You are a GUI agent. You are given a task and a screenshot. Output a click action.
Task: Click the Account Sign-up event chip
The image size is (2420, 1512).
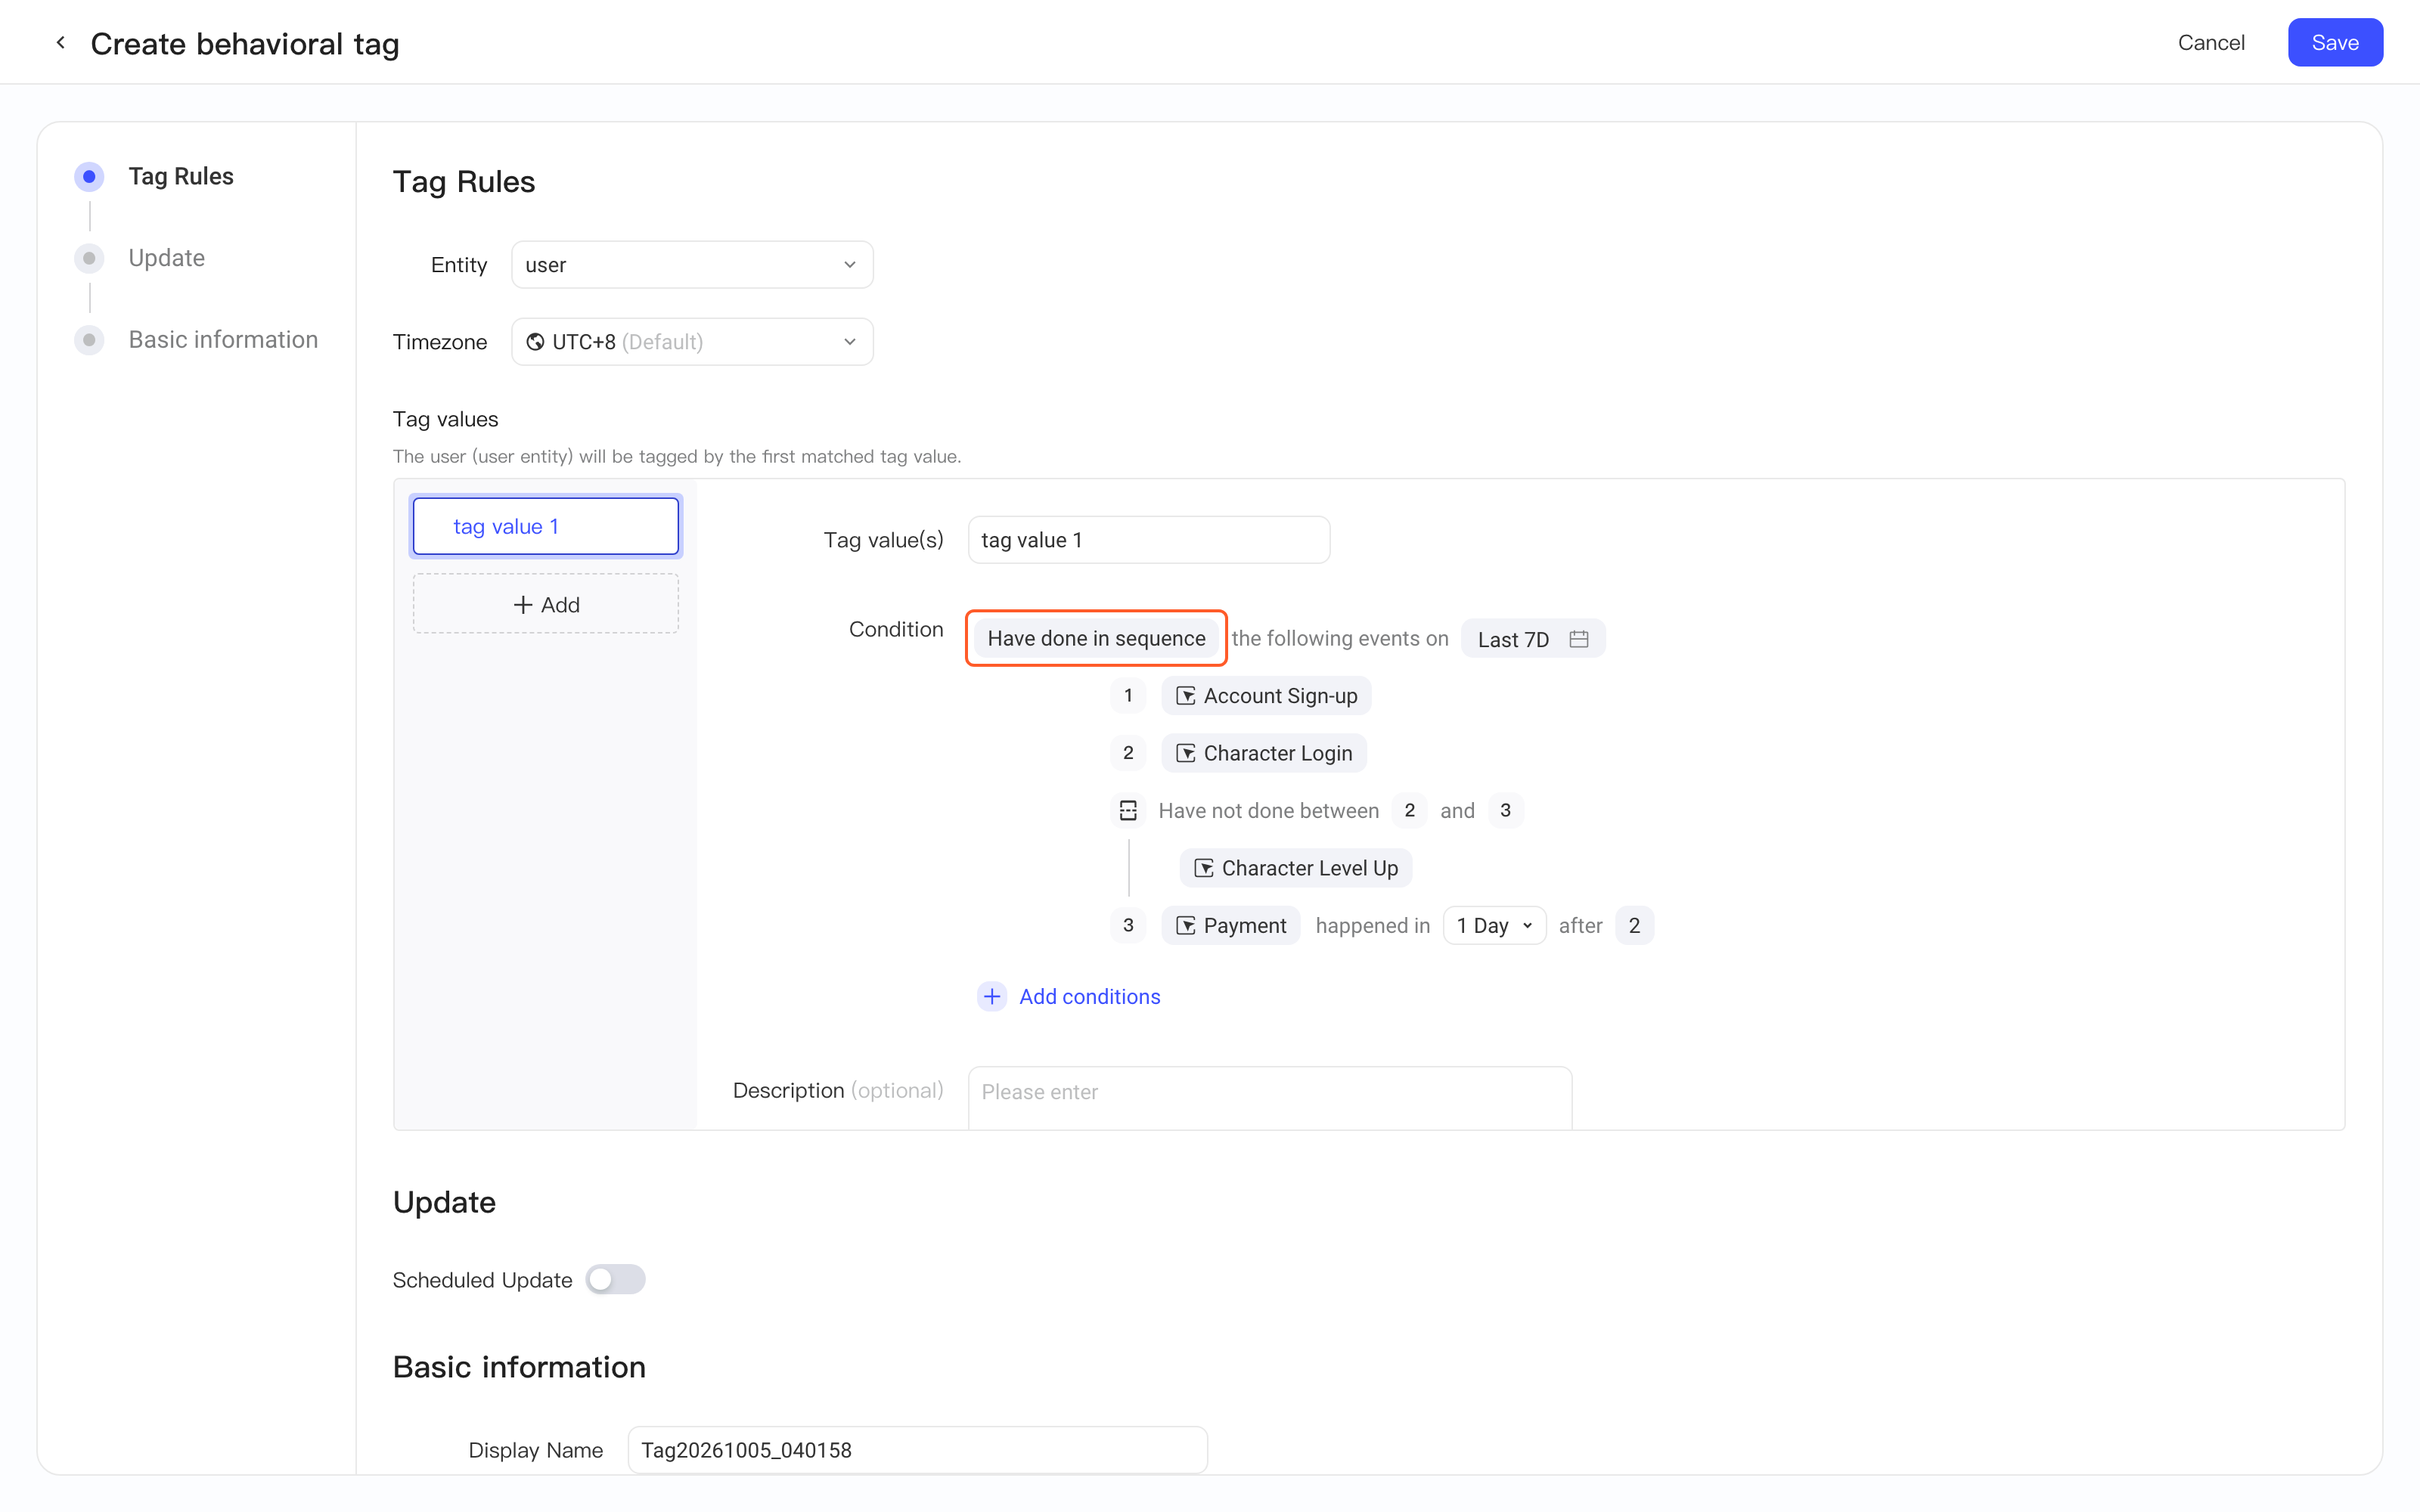1266,696
